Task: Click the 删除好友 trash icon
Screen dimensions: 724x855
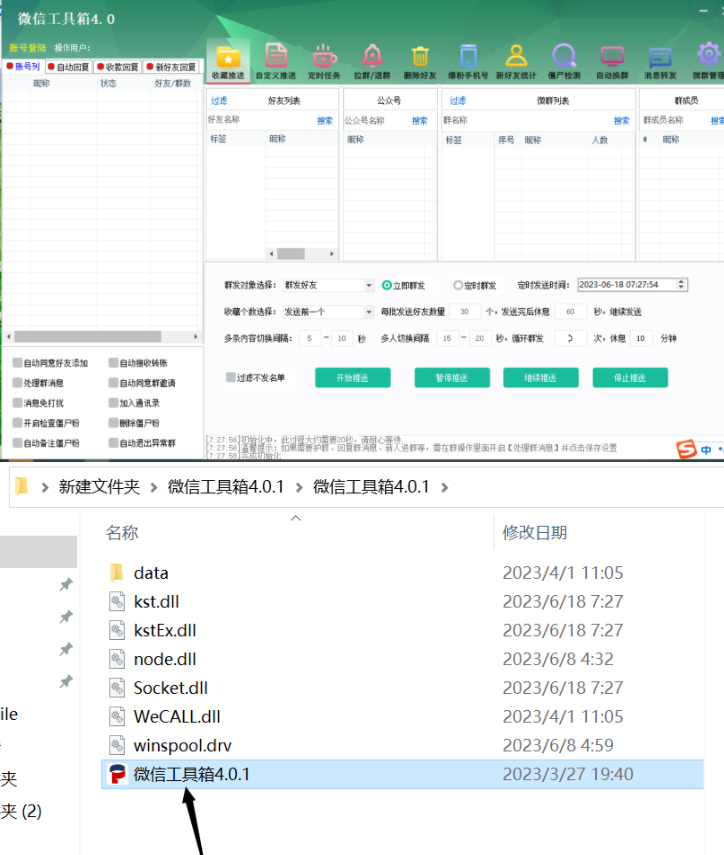Action: click(x=420, y=60)
